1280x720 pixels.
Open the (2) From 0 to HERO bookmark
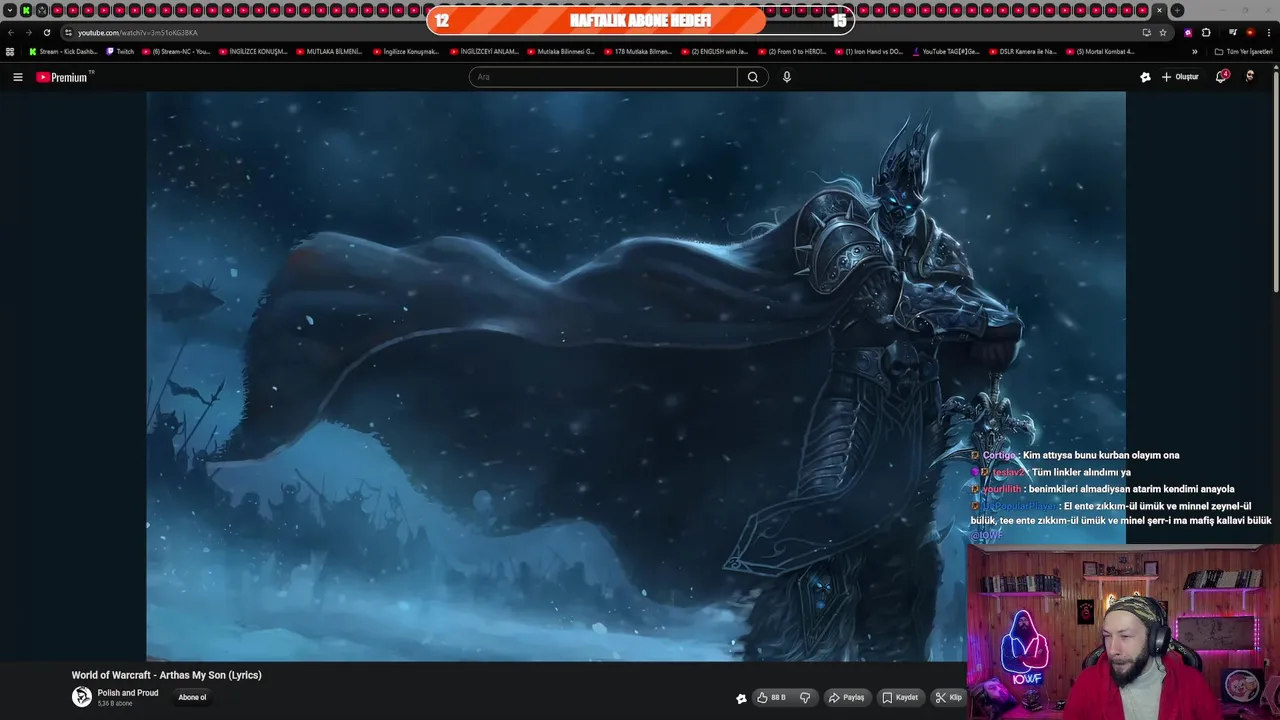pyautogui.click(x=791, y=51)
